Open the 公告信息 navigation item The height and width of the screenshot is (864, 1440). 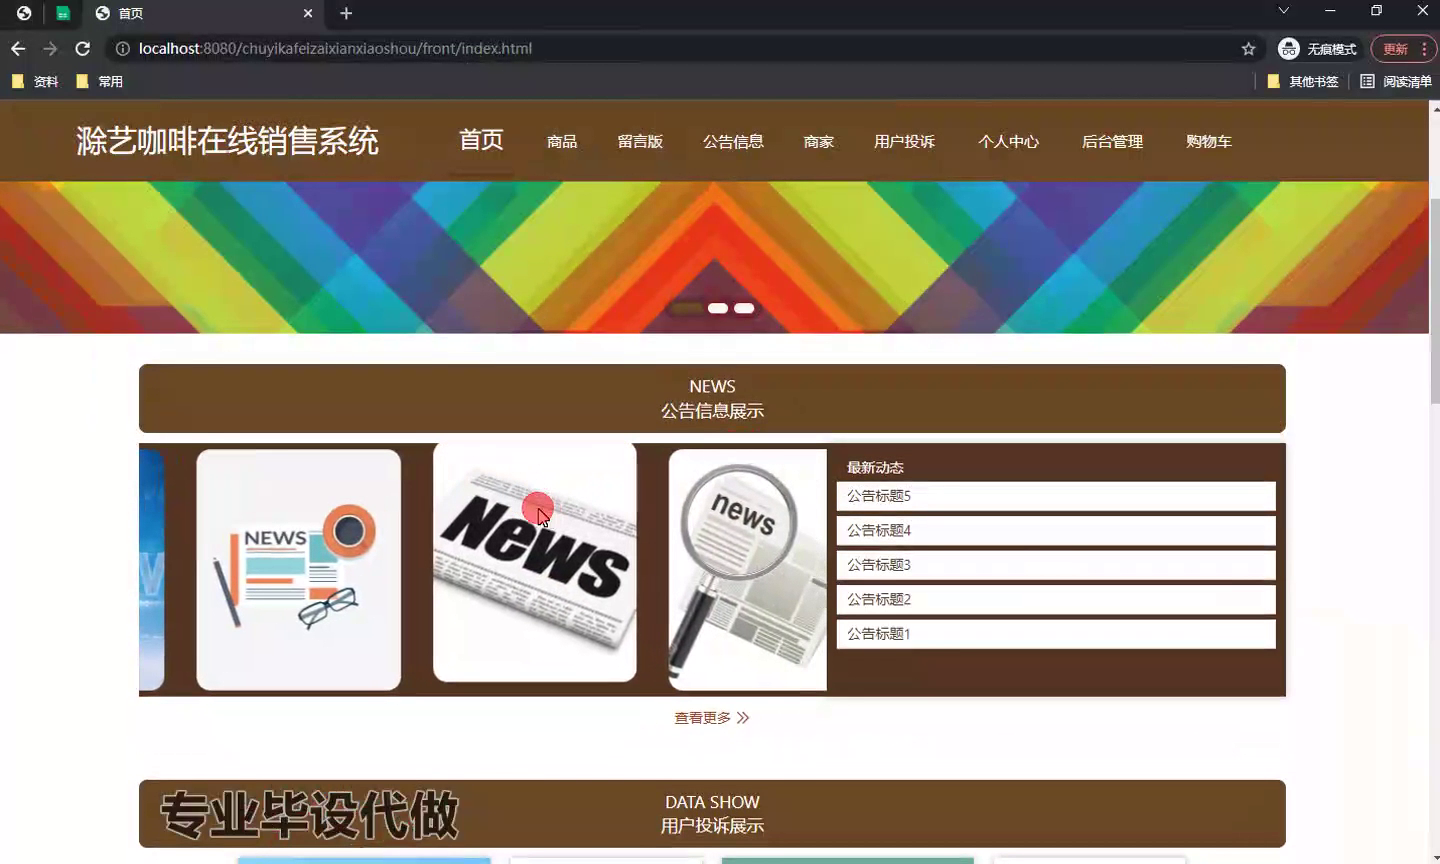[x=733, y=141]
